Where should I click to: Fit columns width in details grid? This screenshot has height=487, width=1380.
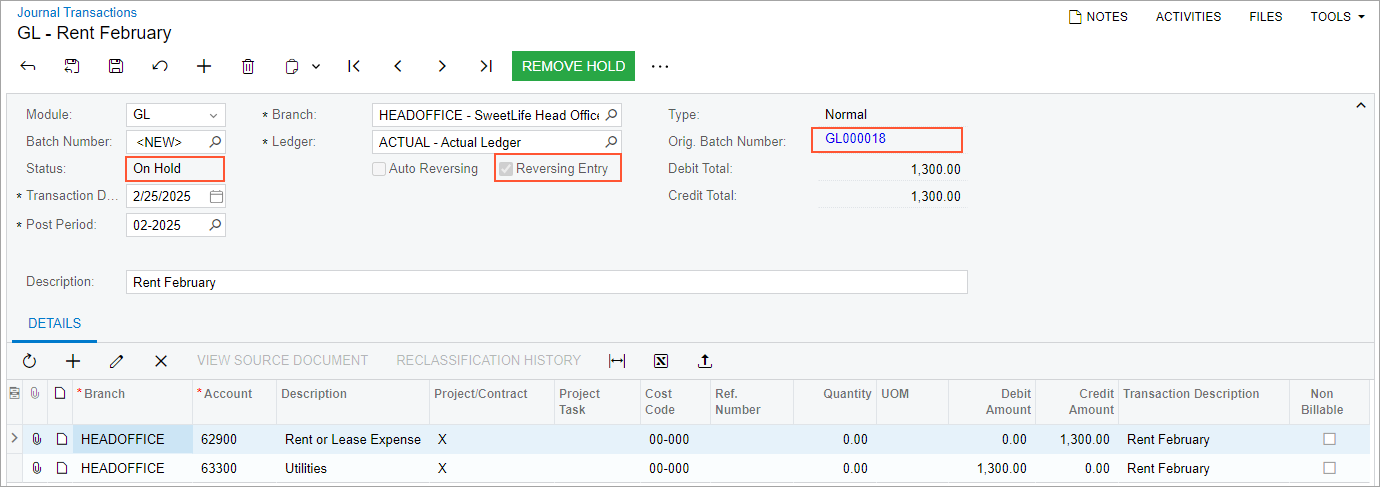[617, 360]
